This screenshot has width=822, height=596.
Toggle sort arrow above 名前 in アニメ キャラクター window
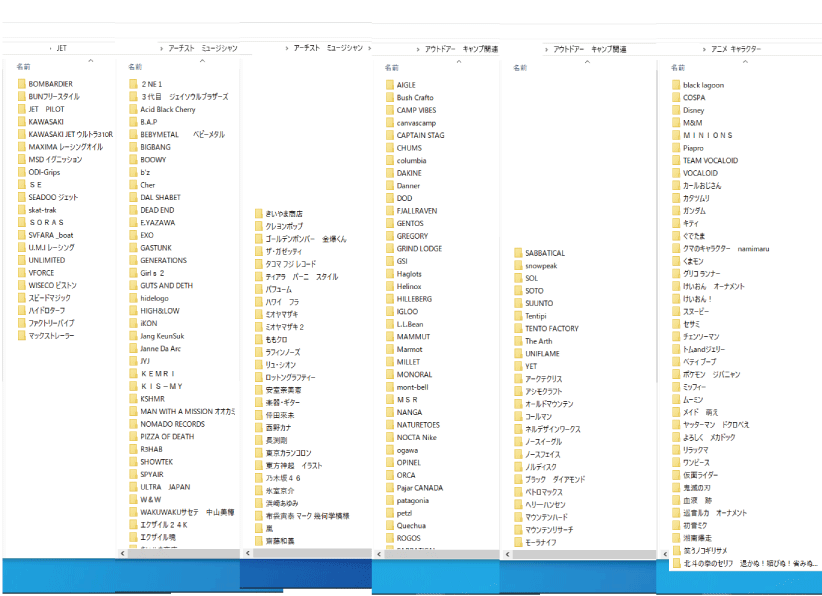[745, 62]
